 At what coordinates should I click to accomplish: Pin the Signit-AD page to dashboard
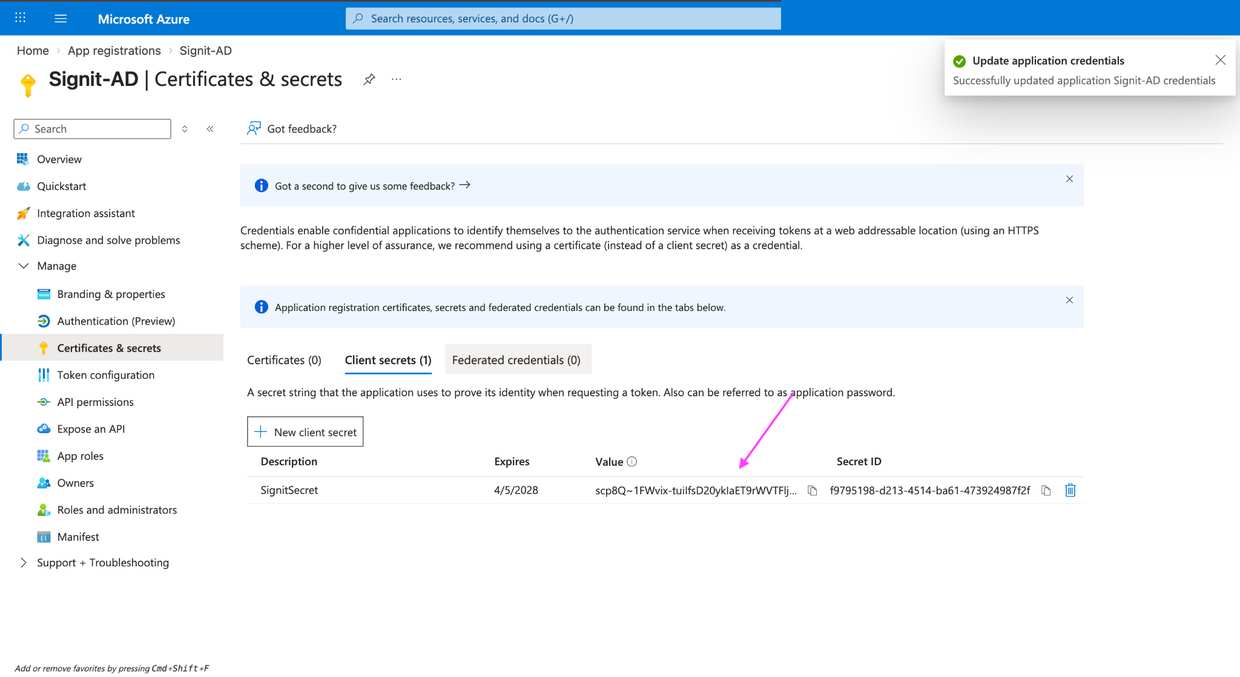coord(369,79)
